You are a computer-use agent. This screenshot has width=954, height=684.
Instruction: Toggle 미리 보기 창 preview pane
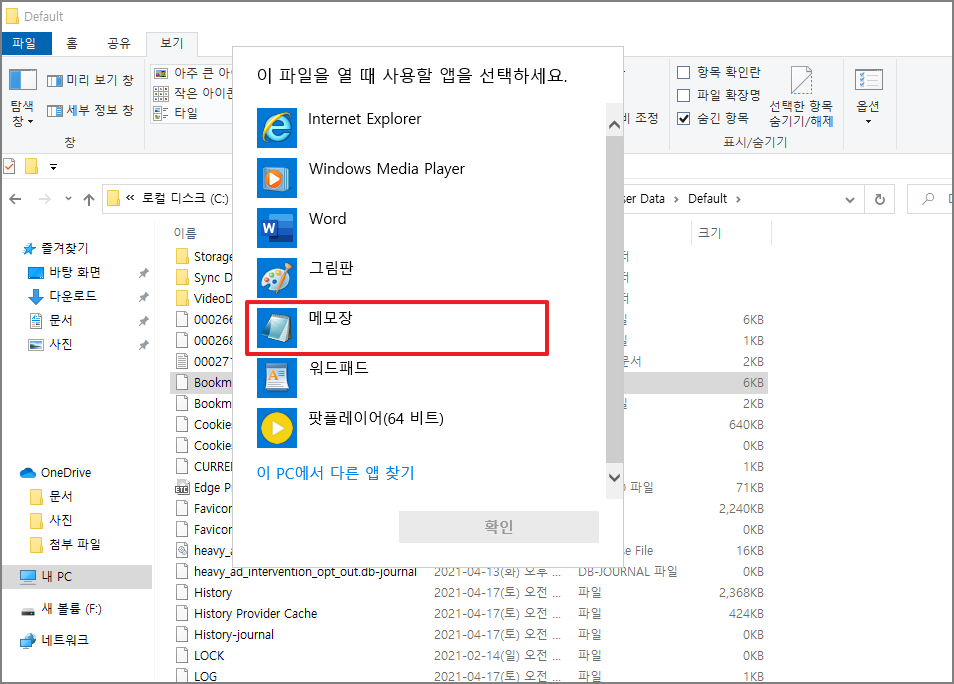pyautogui.click(x=90, y=80)
